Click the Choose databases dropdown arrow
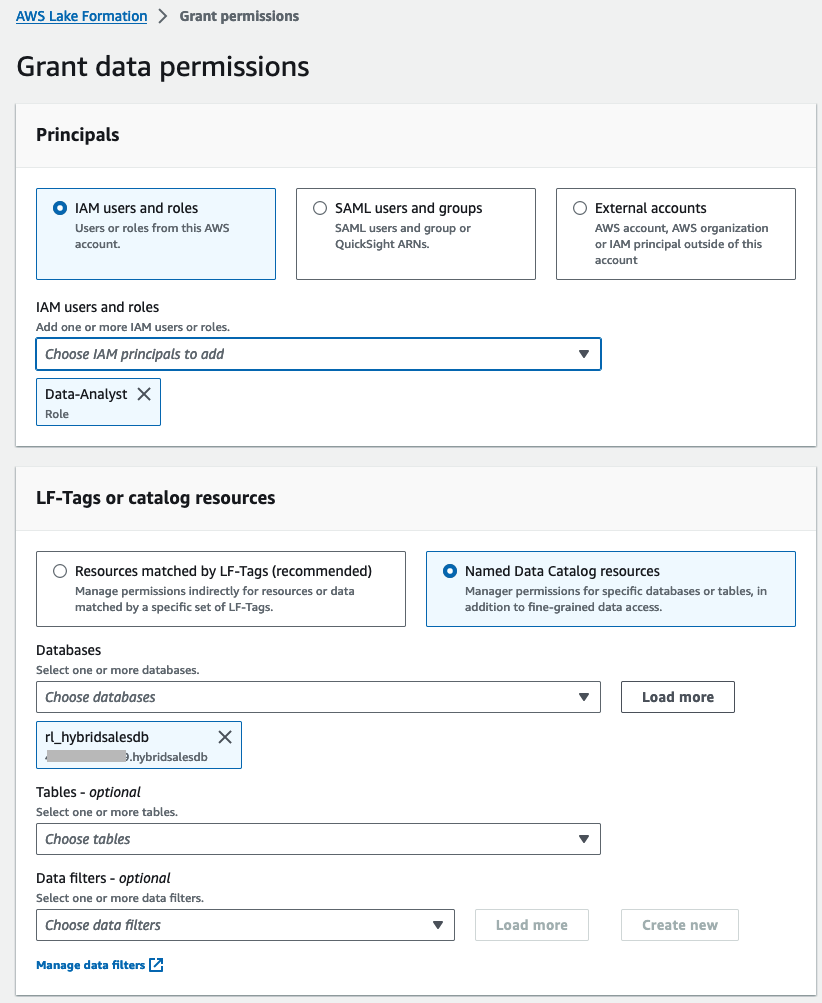Viewport: 822px width, 1003px height. (584, 697)
